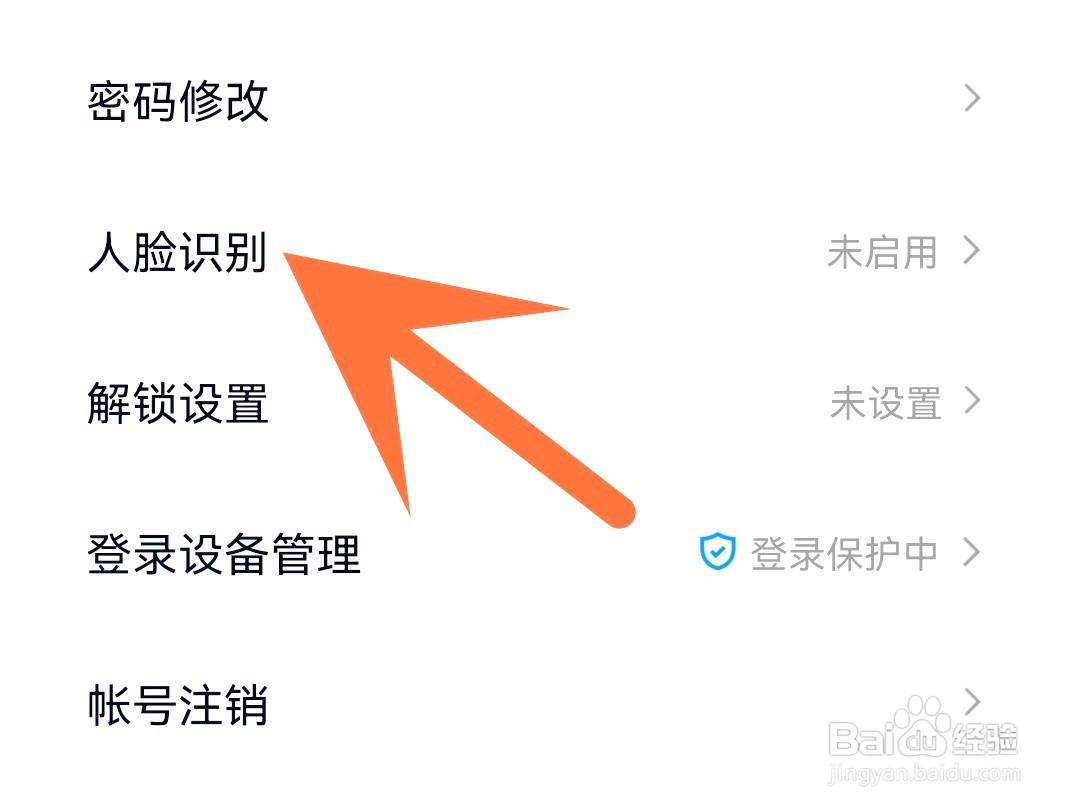Tap the 未启用 status for face recognition

click(x=883, y=252)
